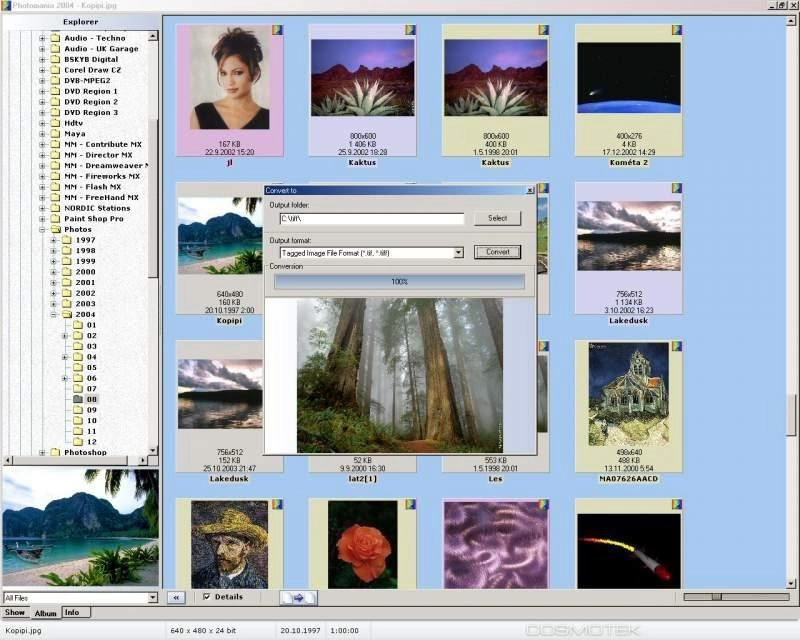The height and width of the screenshot is (640, 800).
Task: Click the corner icon on the orange rose thumbnail
Action: [410, 504]
